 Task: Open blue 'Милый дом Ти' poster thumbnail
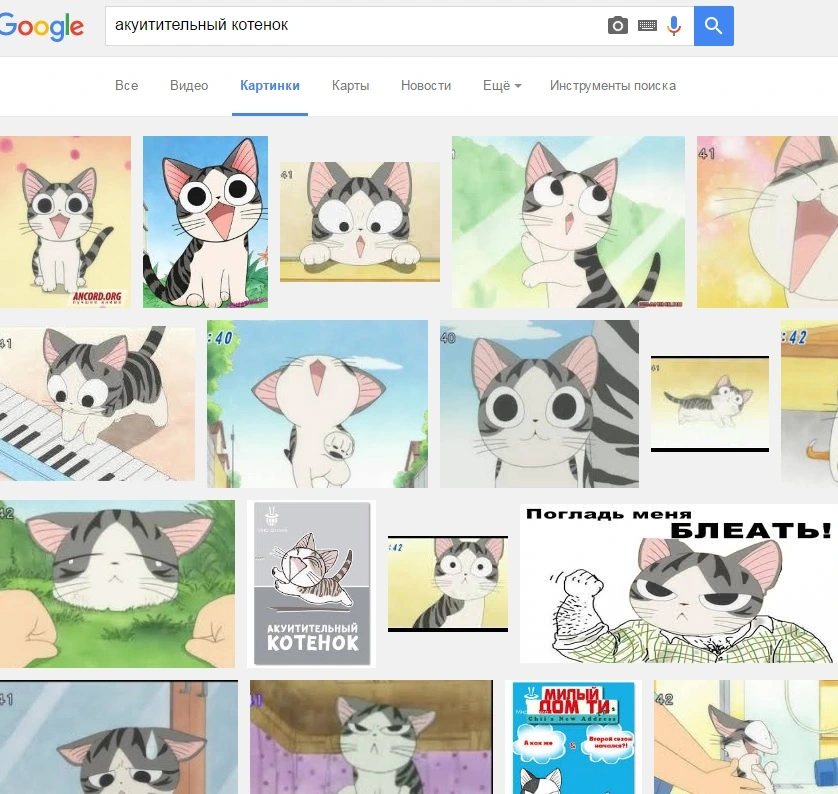[573, 737]
